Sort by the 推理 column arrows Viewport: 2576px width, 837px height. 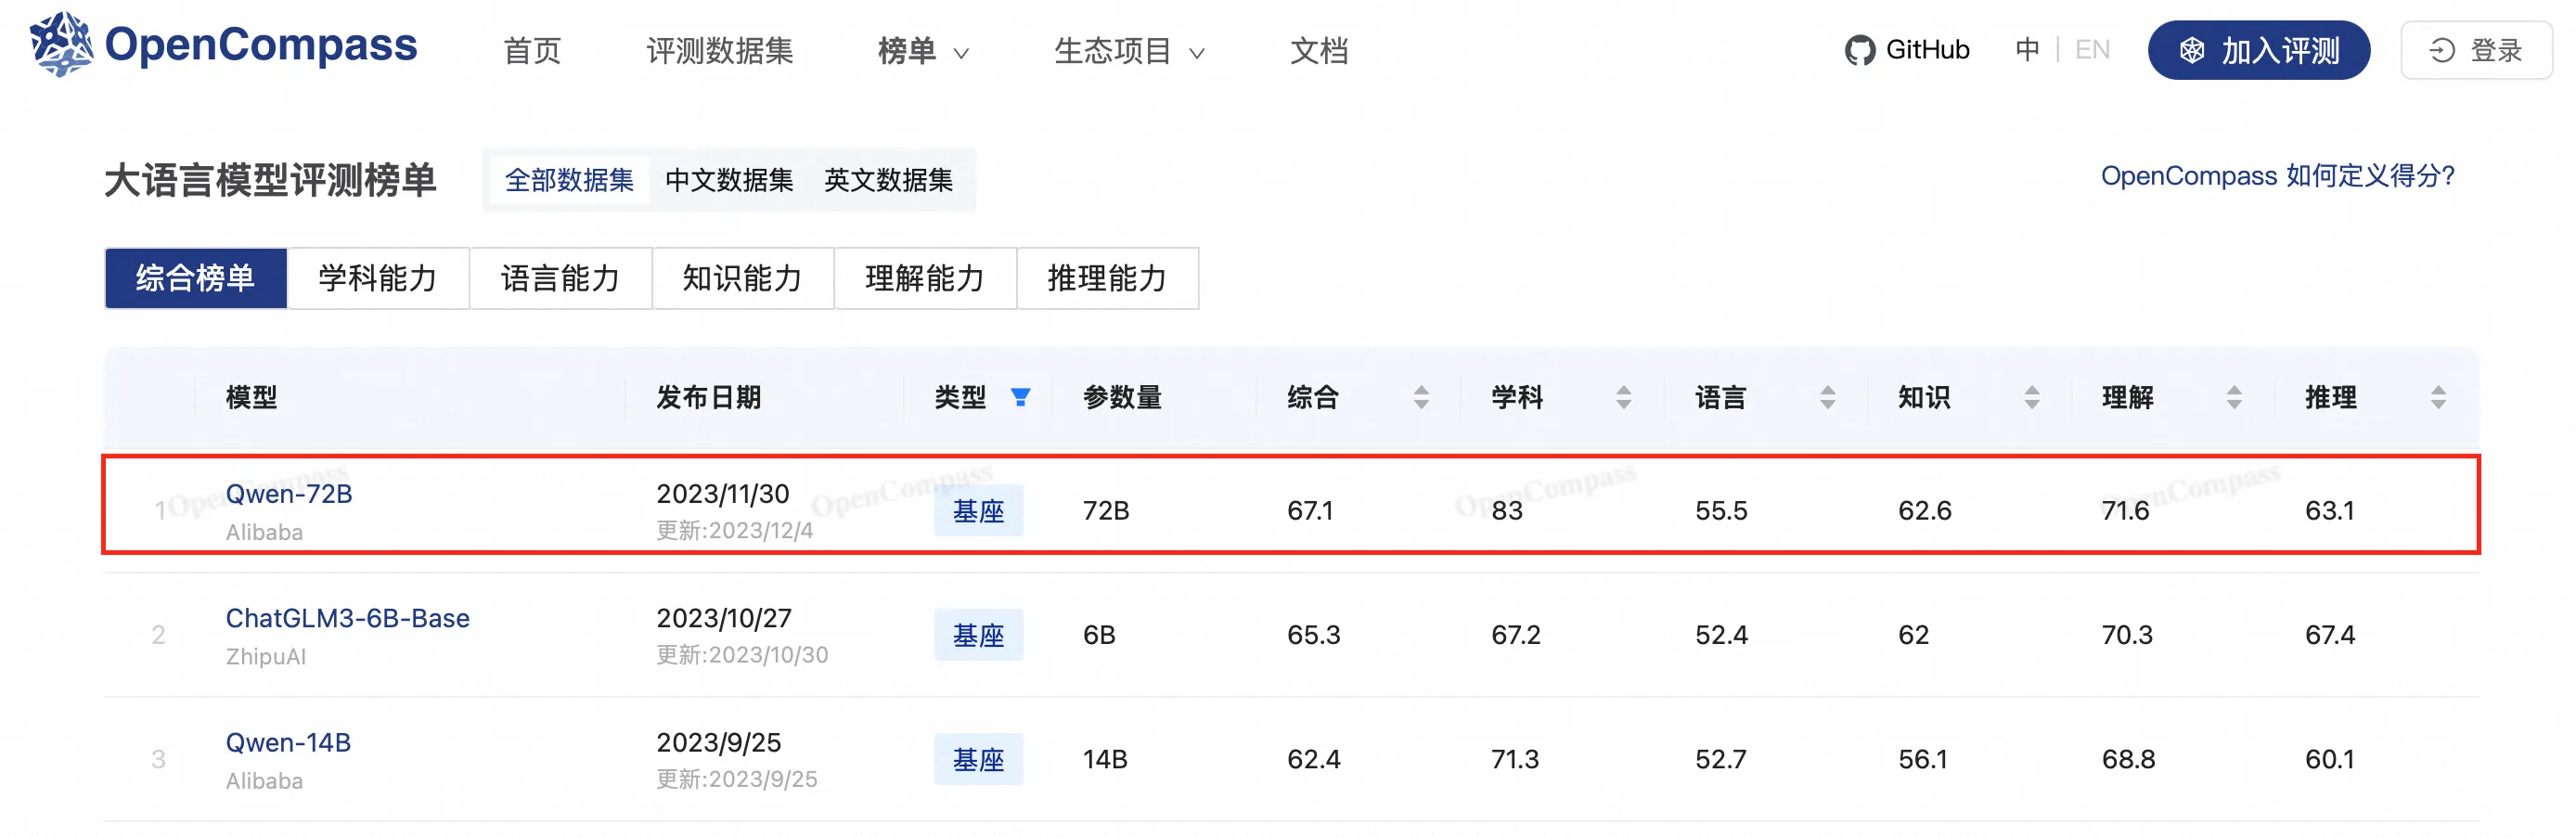(2439, 398)
